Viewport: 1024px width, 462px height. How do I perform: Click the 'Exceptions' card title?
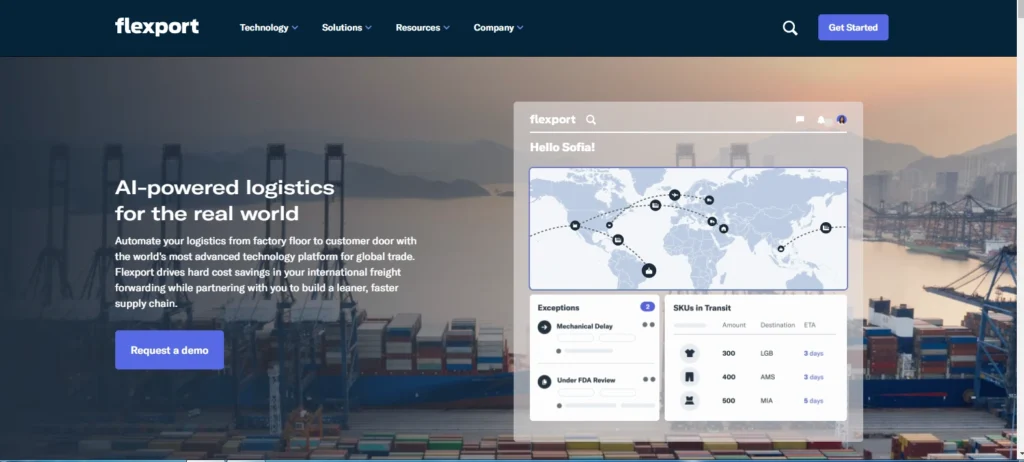click(558, 307)
